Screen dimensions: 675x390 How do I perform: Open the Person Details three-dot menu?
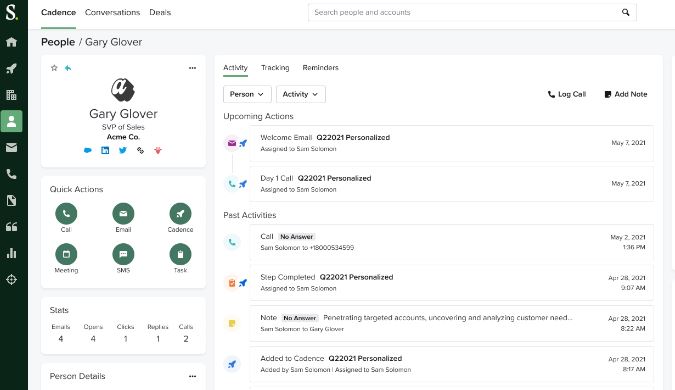click(192, 376)
